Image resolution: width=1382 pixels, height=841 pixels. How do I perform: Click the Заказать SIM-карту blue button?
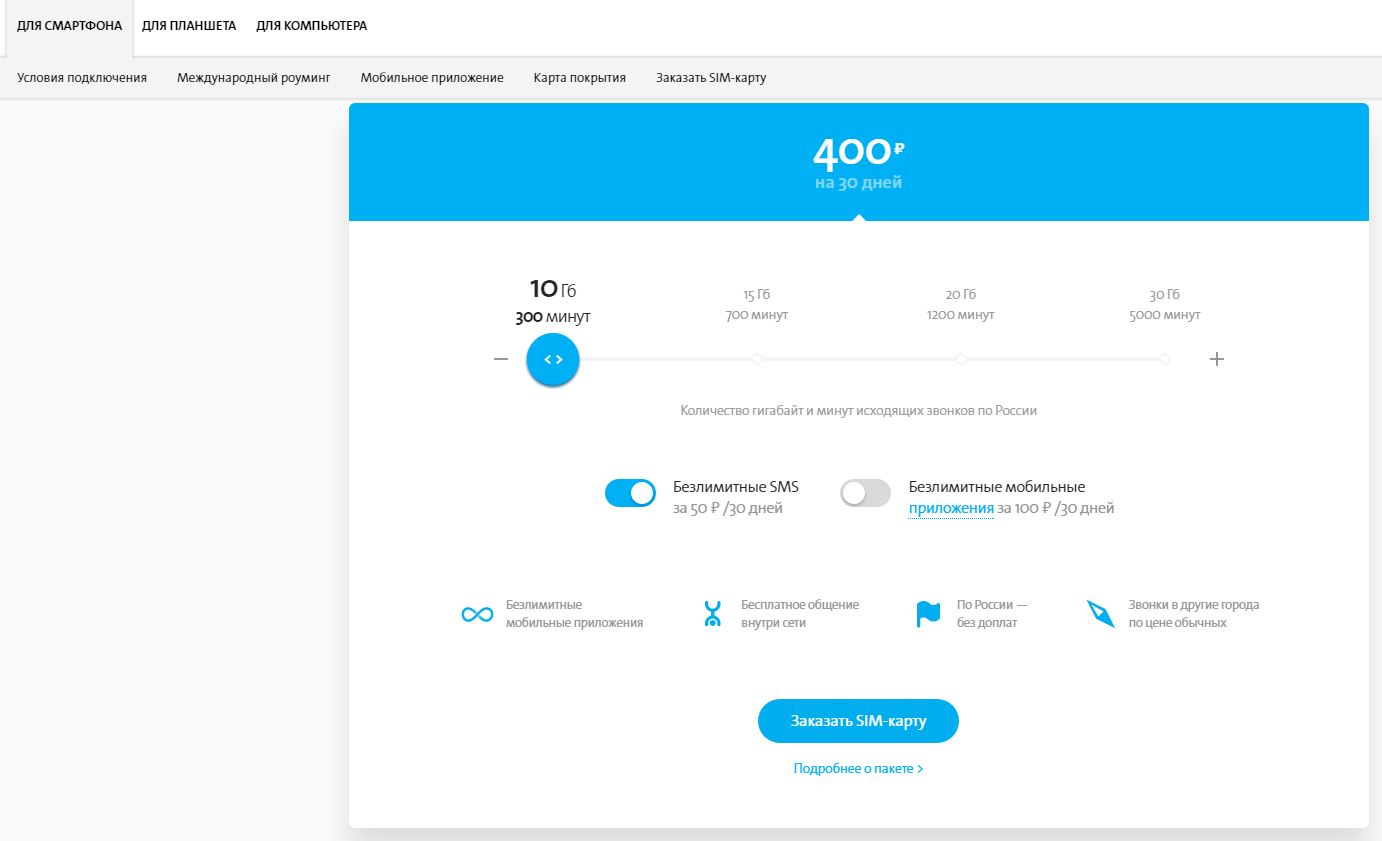pyautogui.click(x=858, y=721)
